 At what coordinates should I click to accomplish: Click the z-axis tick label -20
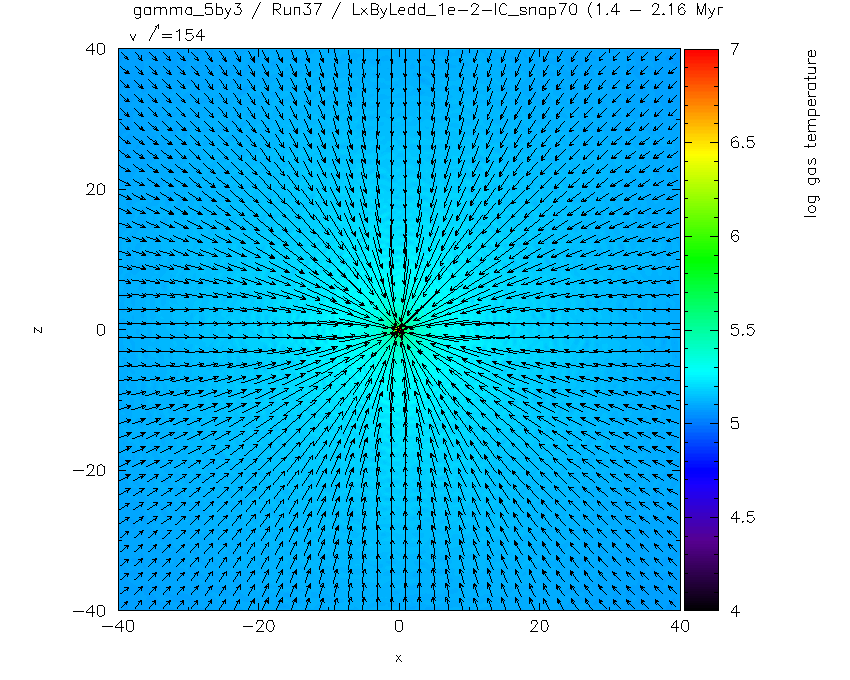89,471
